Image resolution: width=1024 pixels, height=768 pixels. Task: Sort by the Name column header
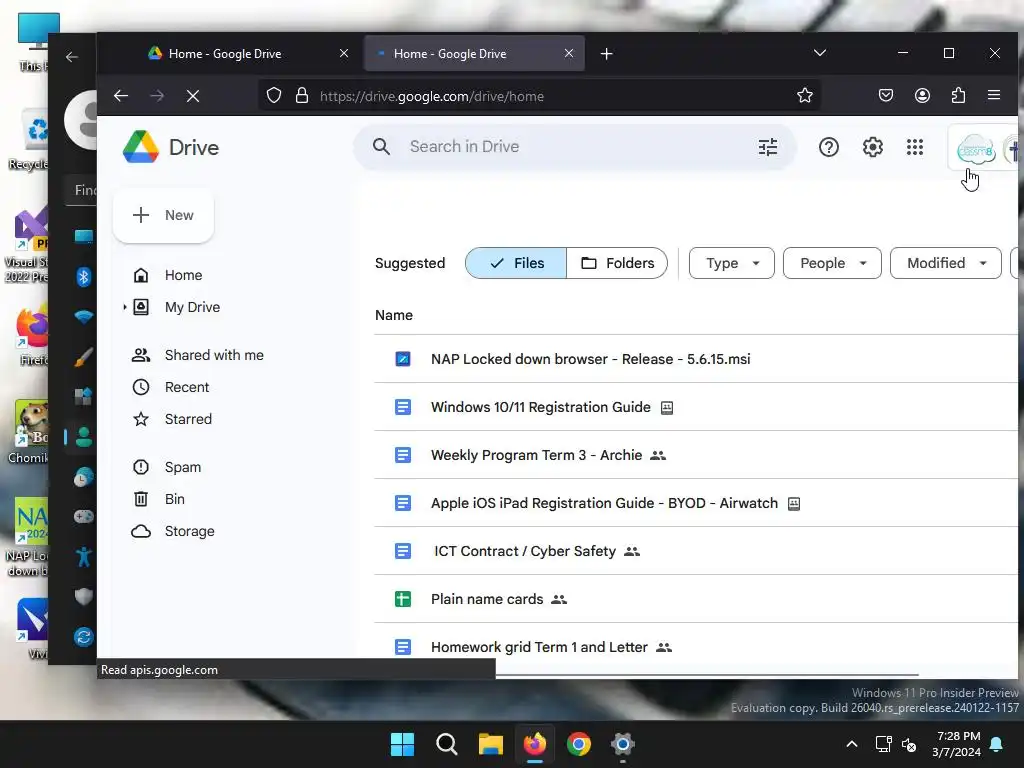tap(394, 315)
